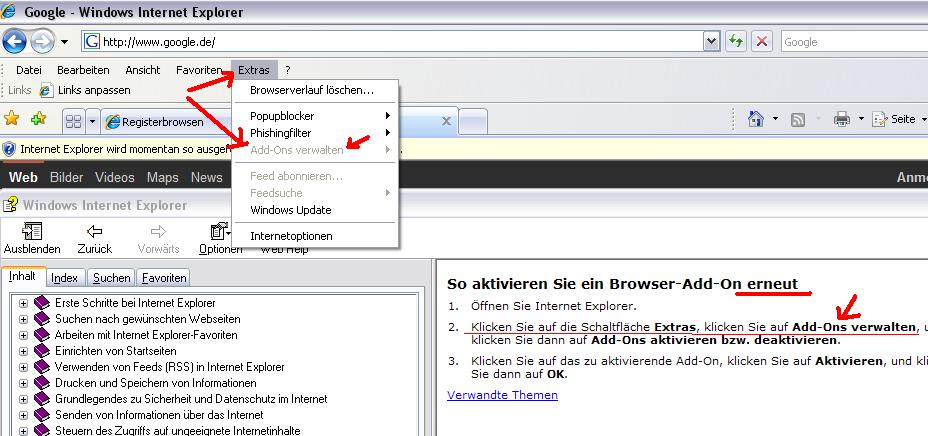Click the green Refresh icon
928x436 pixels.
tap(737, 41)
